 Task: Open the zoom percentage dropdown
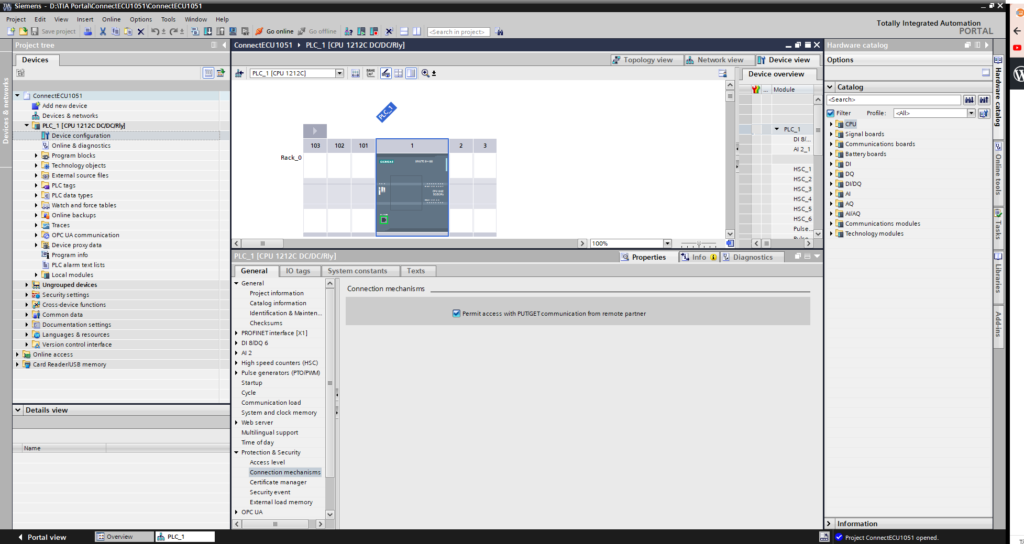pyautogui.click(x=667, y=243)
